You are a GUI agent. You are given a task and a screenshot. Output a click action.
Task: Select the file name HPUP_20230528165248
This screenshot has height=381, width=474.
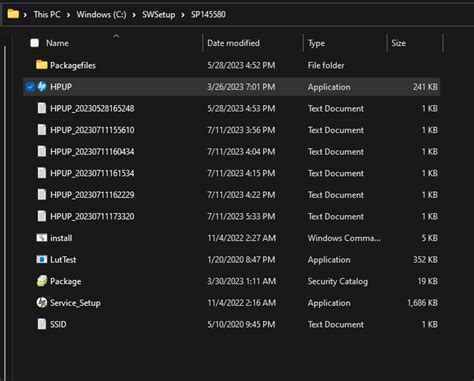pyautogui.click(x=92, y=109)
